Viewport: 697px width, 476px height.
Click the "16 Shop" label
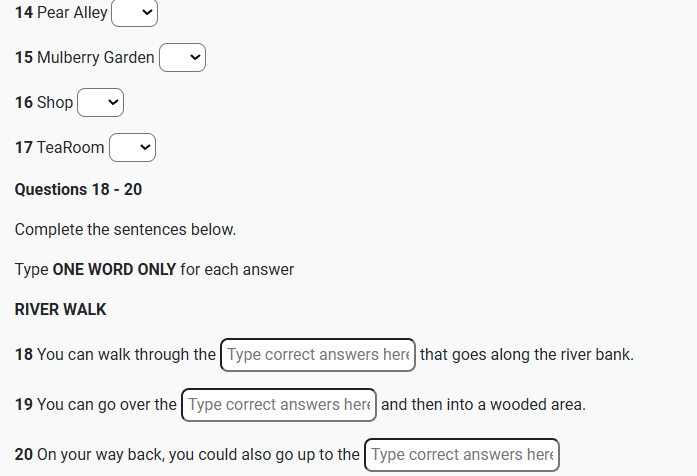point(44,103)
